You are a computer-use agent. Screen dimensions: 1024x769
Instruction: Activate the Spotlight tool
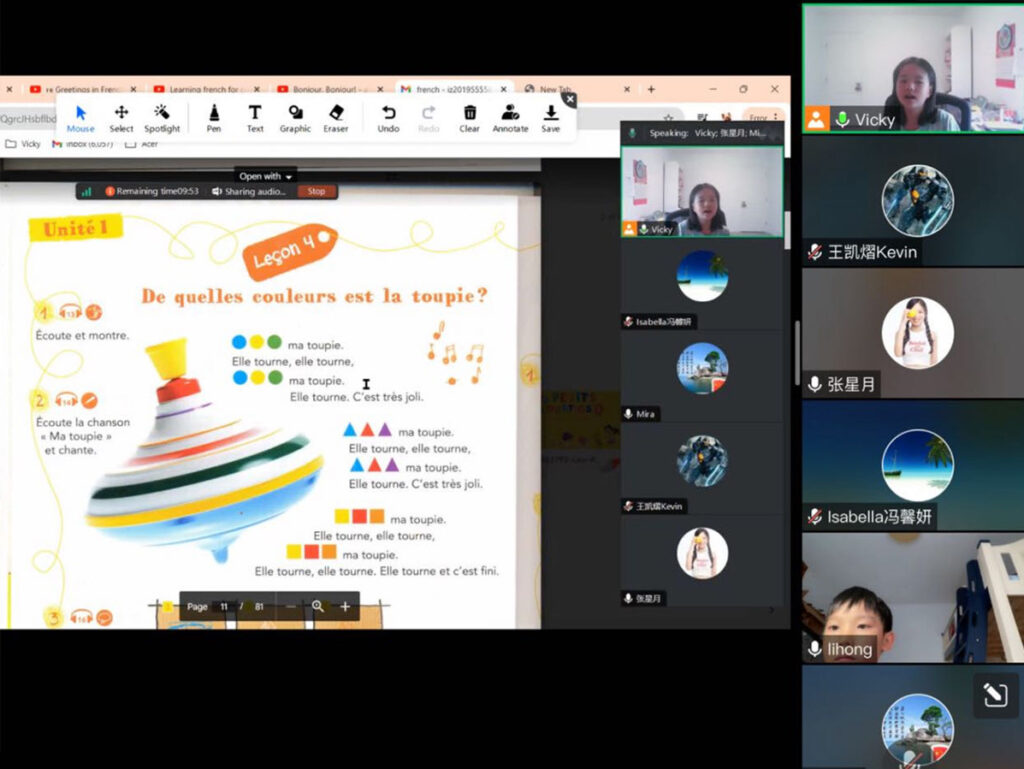pyautogui.click(x=162, y=119)
